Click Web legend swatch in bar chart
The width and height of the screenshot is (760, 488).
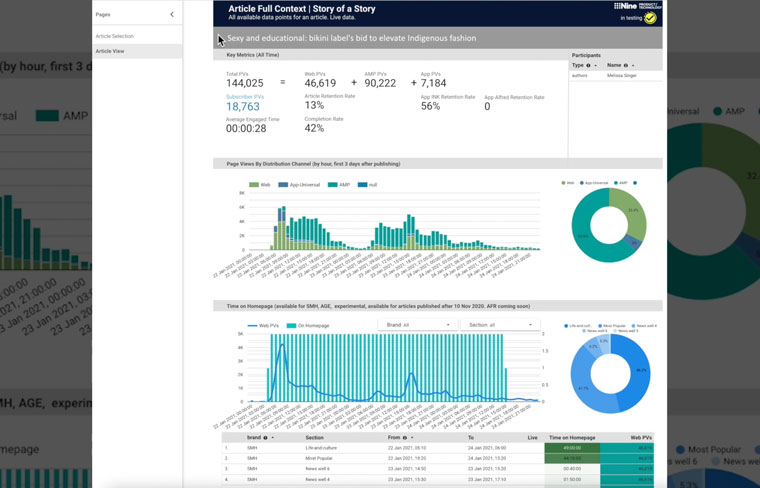click(253, 185)
